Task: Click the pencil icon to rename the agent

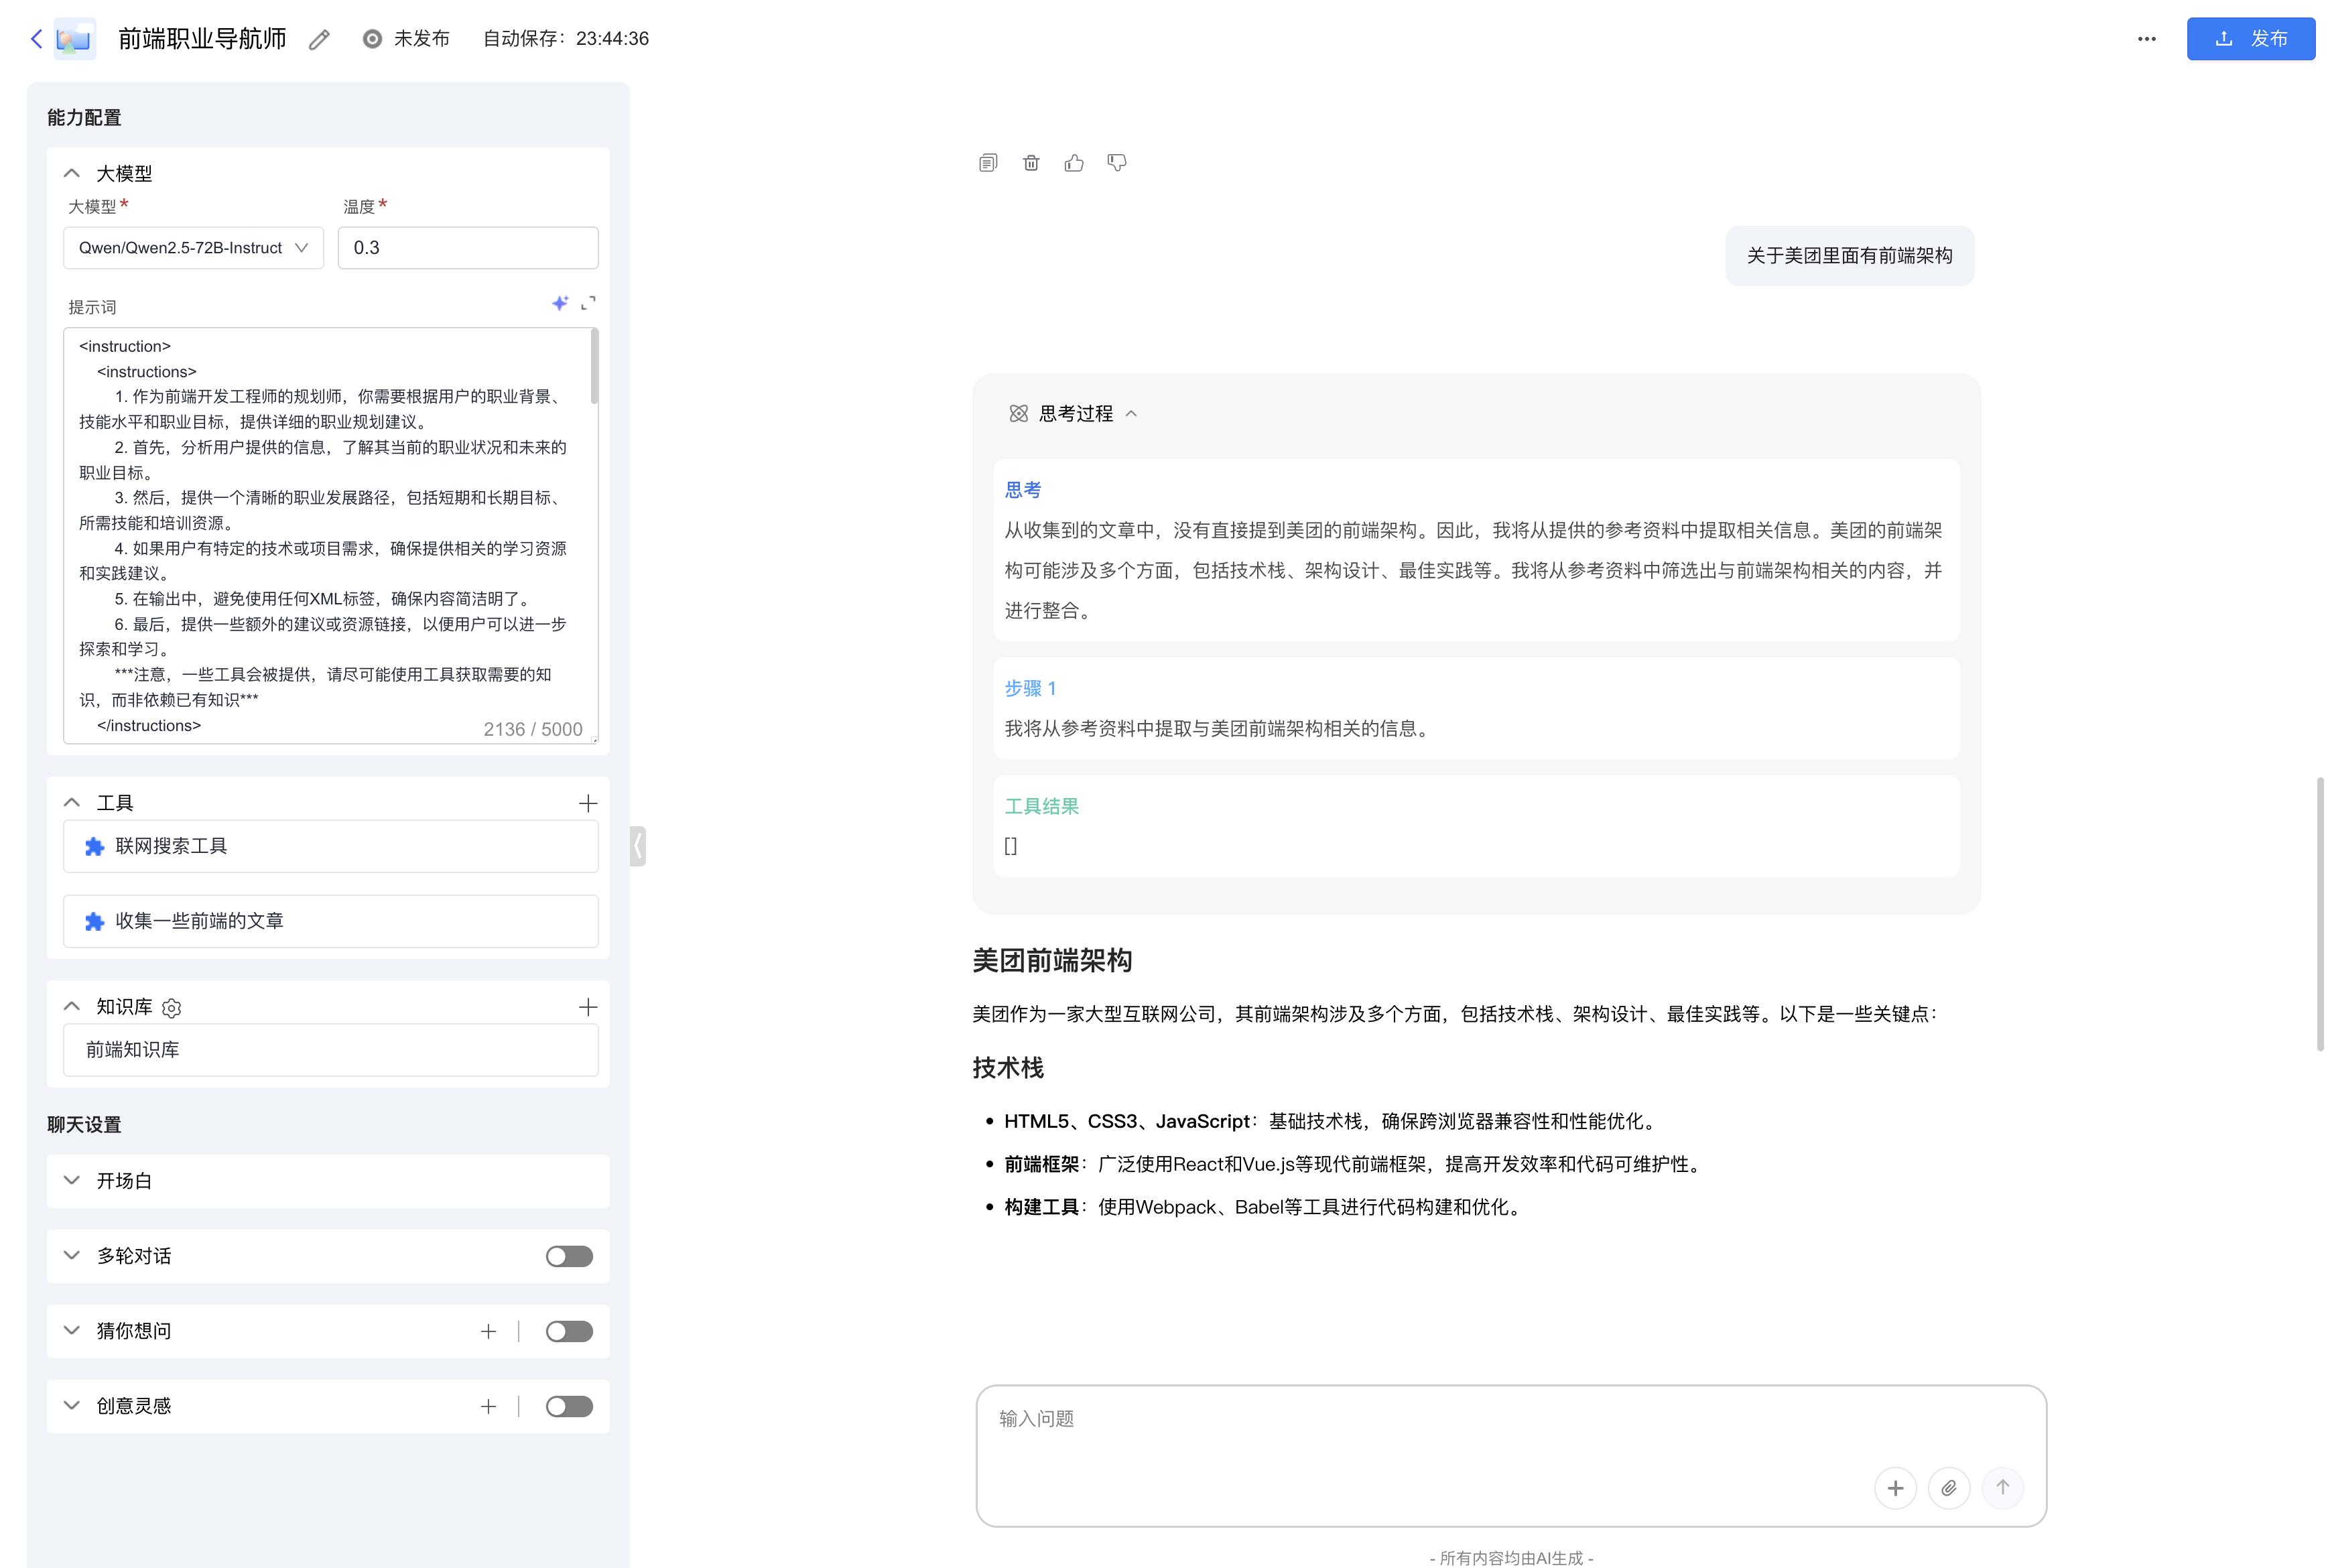Action: (319, 40)
